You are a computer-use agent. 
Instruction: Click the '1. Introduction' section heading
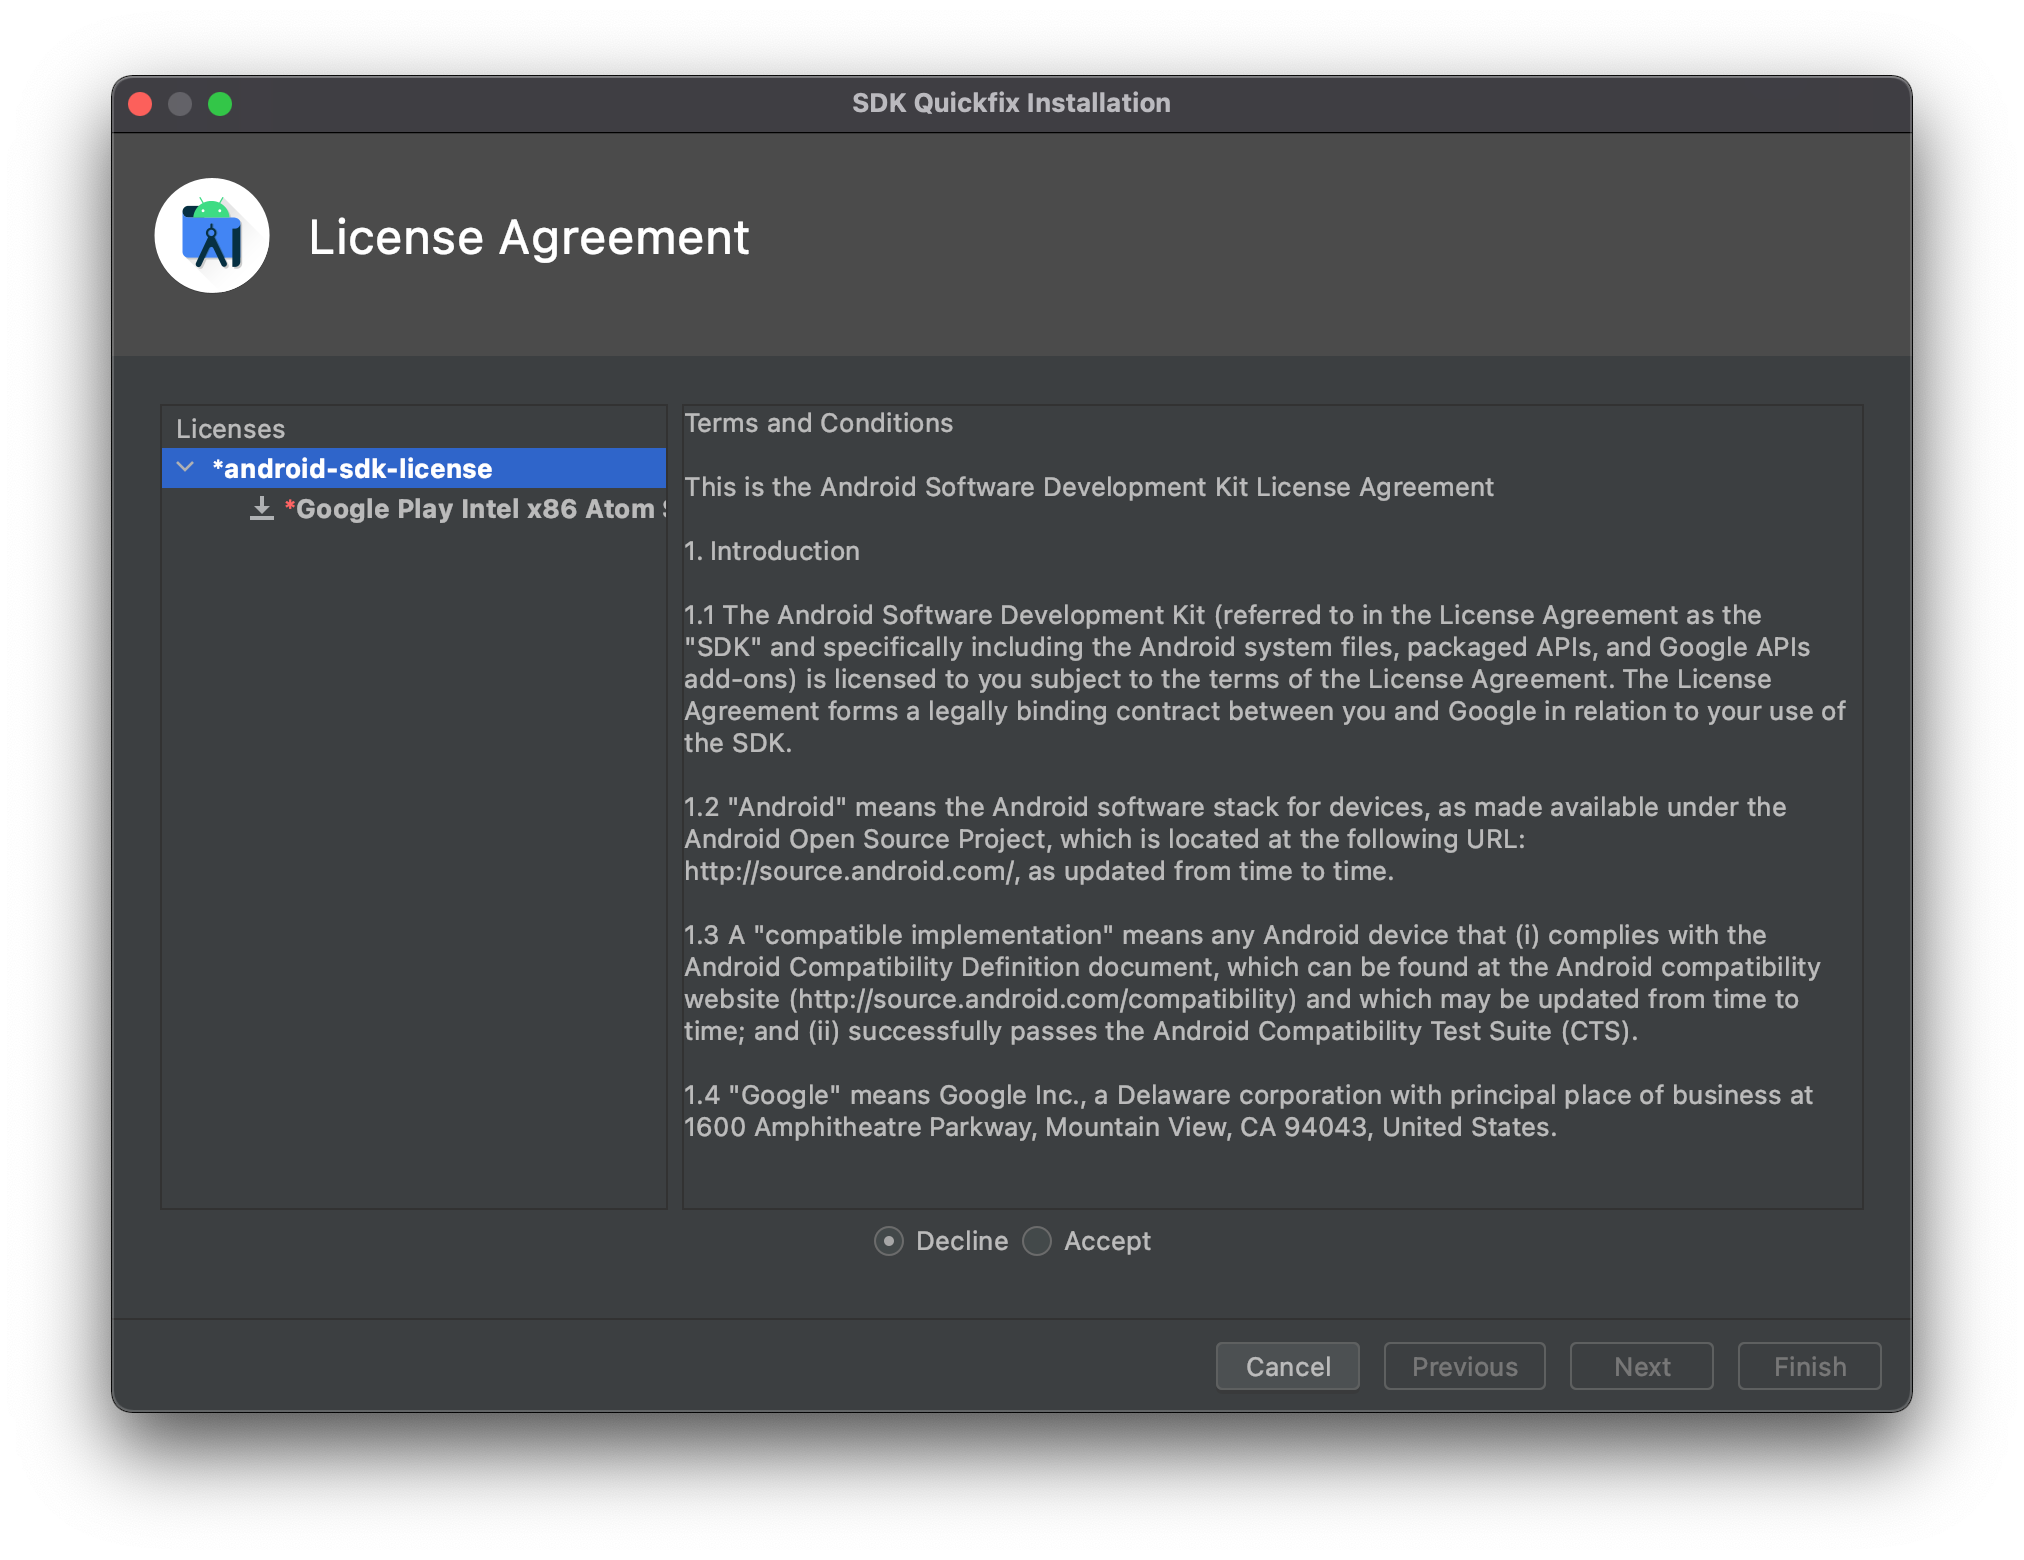[772, 551]
